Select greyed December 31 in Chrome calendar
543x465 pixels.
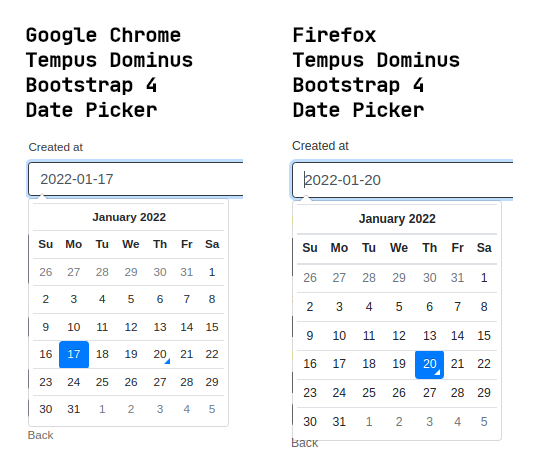187,272
